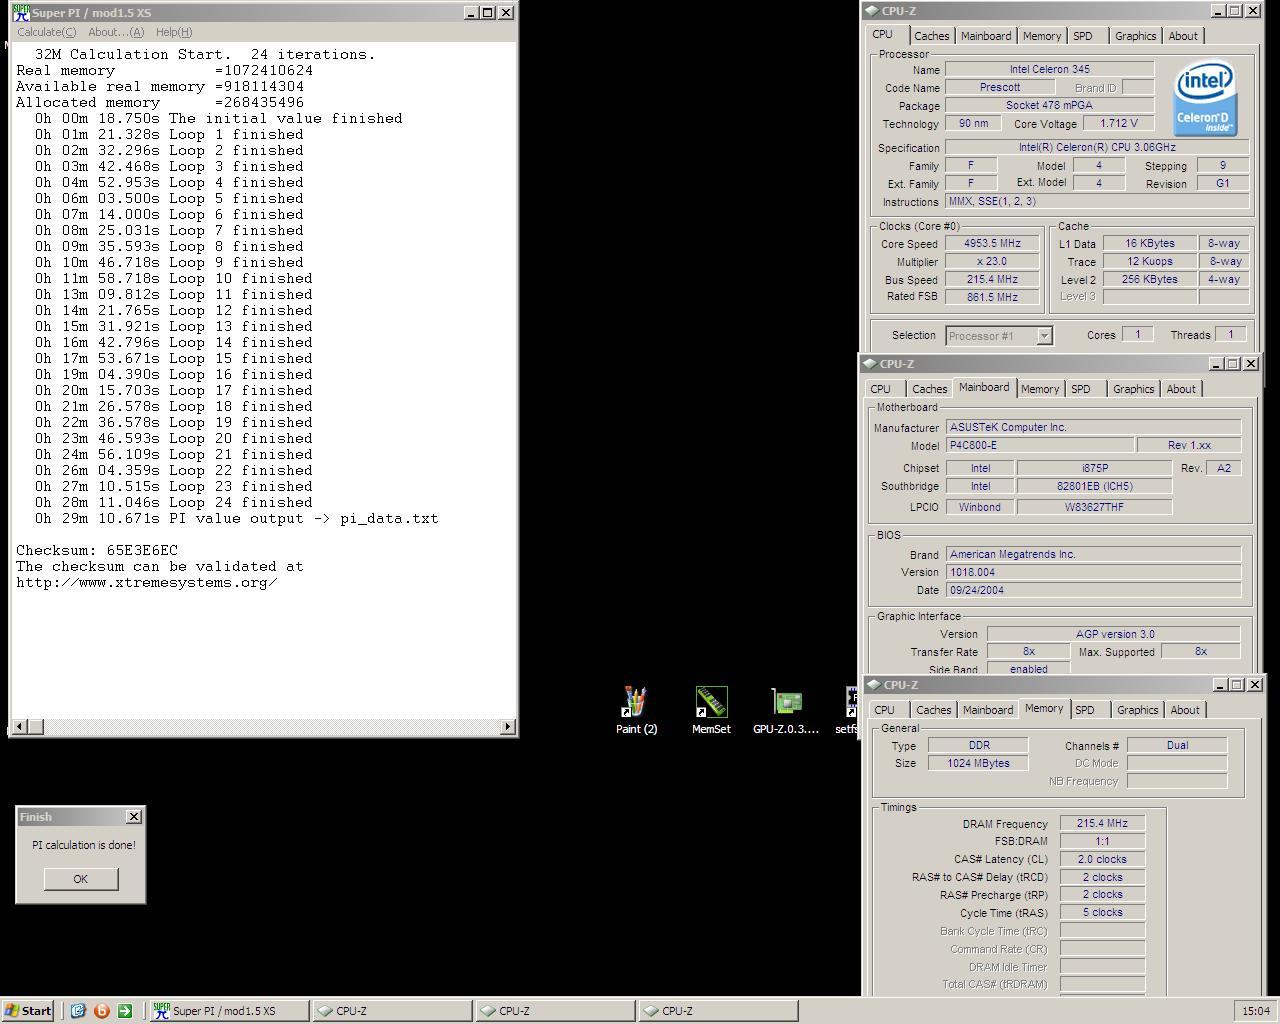Screen dimensions: 1280x1024
Task: Click the '5 clocks' cycle time value
Action: [1102, 913]
